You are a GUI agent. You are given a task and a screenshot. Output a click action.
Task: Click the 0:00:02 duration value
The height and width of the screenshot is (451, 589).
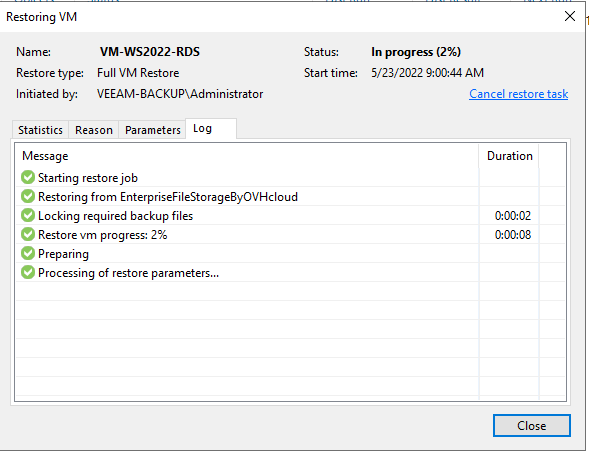[x=513, y=216]
